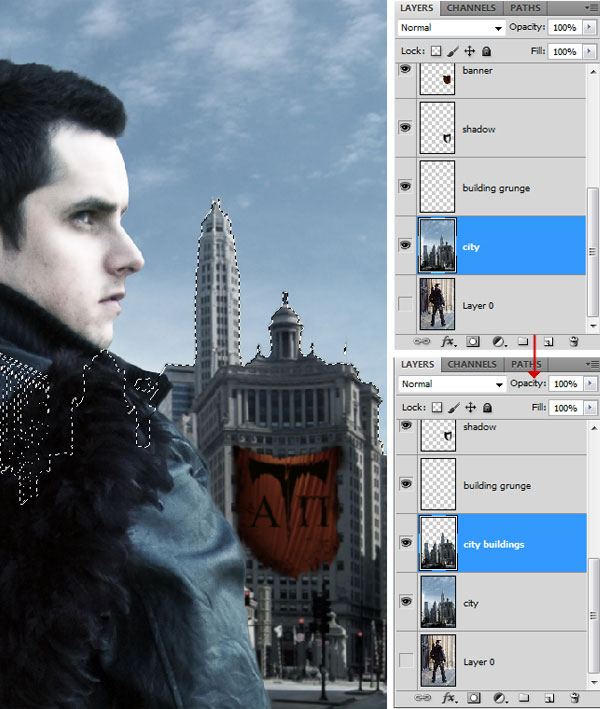Hide the highlighted city layer via its eye
This screenshot has width=600, height=709.
click(405, 245)
